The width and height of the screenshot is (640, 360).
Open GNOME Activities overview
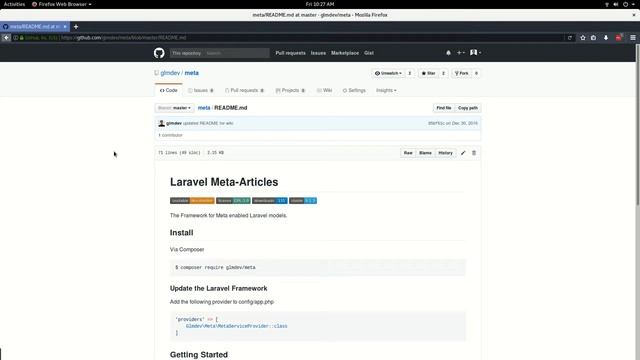[14, 4]
